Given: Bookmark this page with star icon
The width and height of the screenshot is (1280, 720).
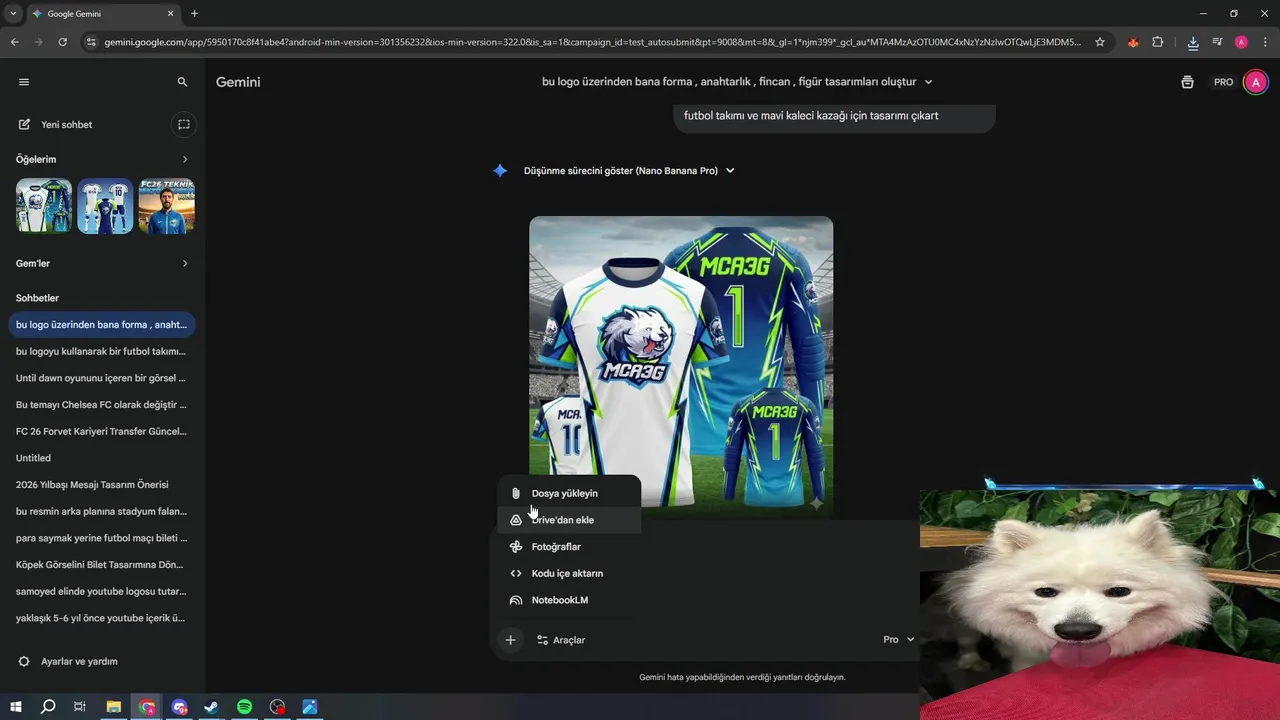Looking at the screenshot, I should point(1100,42).
